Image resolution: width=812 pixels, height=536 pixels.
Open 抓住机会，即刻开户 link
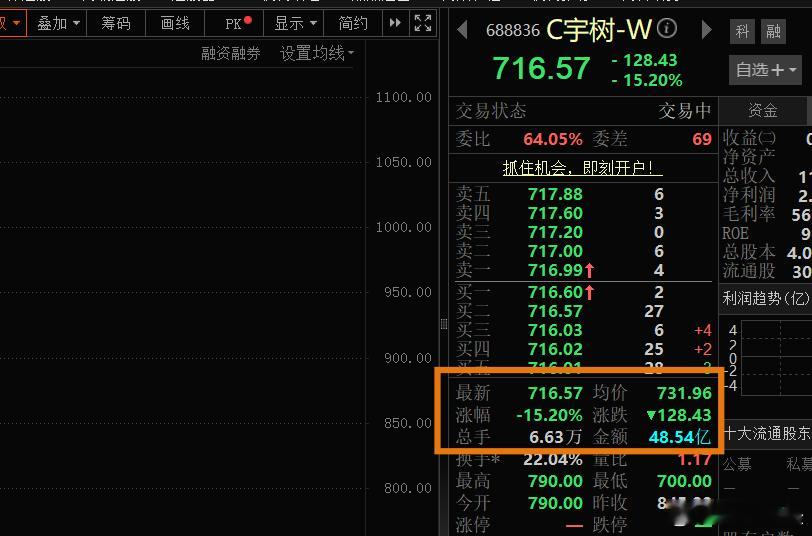pyautogui.click(x=583, y=168)
